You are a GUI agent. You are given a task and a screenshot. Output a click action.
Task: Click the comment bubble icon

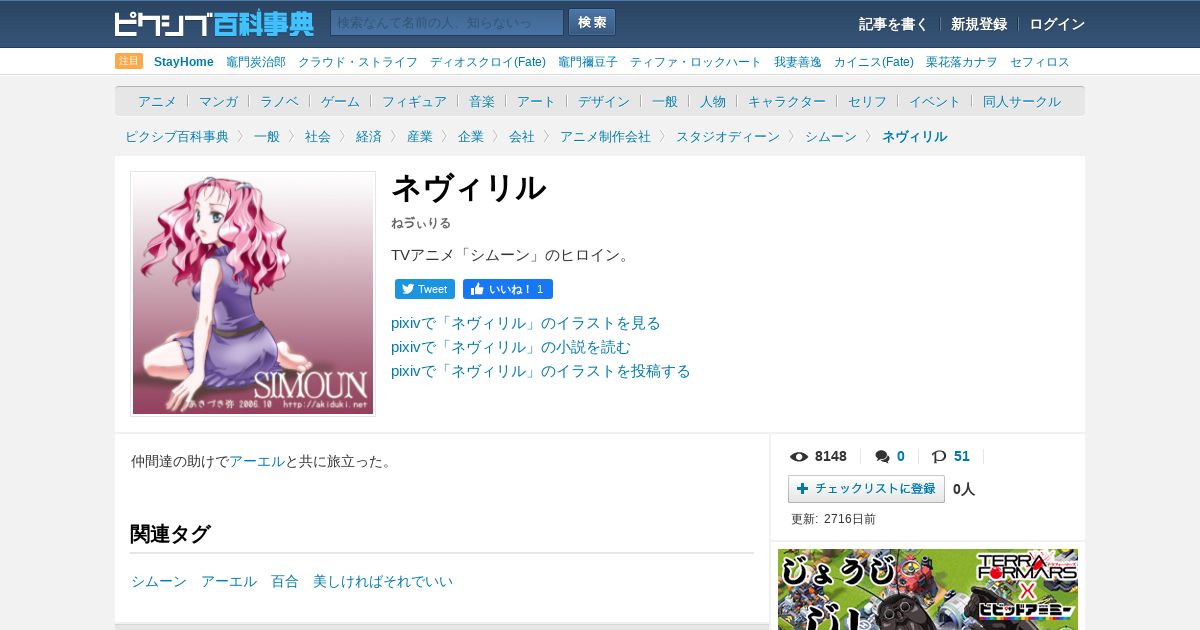pos(882,457)
